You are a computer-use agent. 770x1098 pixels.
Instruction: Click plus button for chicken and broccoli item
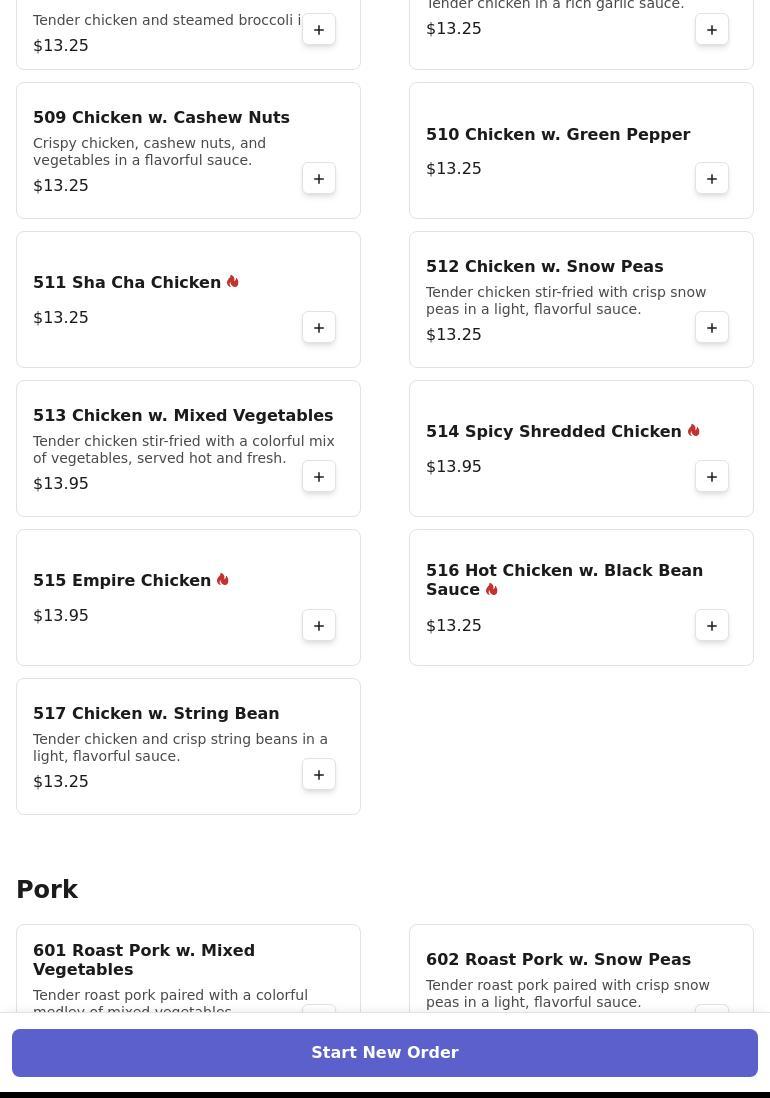click(x=318, y=29)
